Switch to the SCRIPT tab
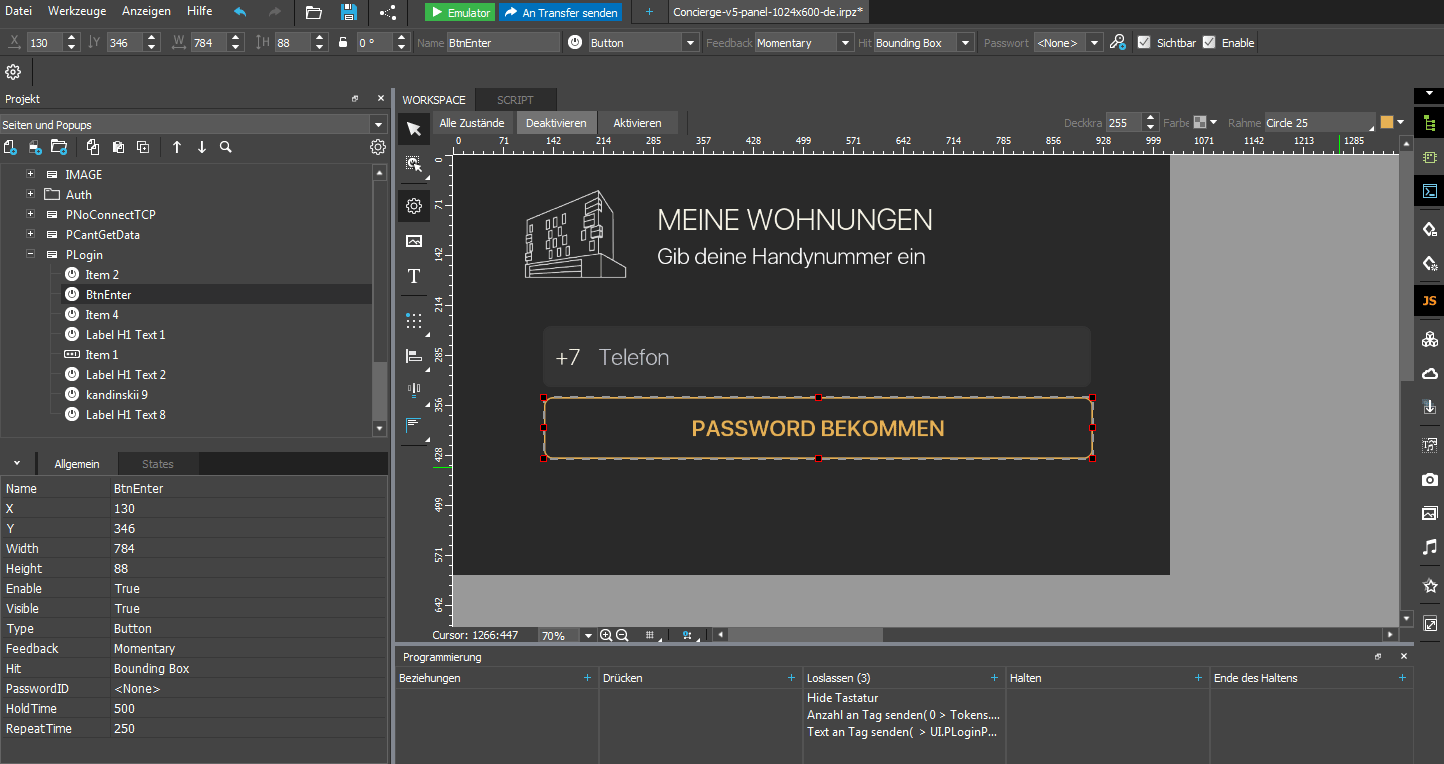The image size is (1444, 764). tap(515, 99)
